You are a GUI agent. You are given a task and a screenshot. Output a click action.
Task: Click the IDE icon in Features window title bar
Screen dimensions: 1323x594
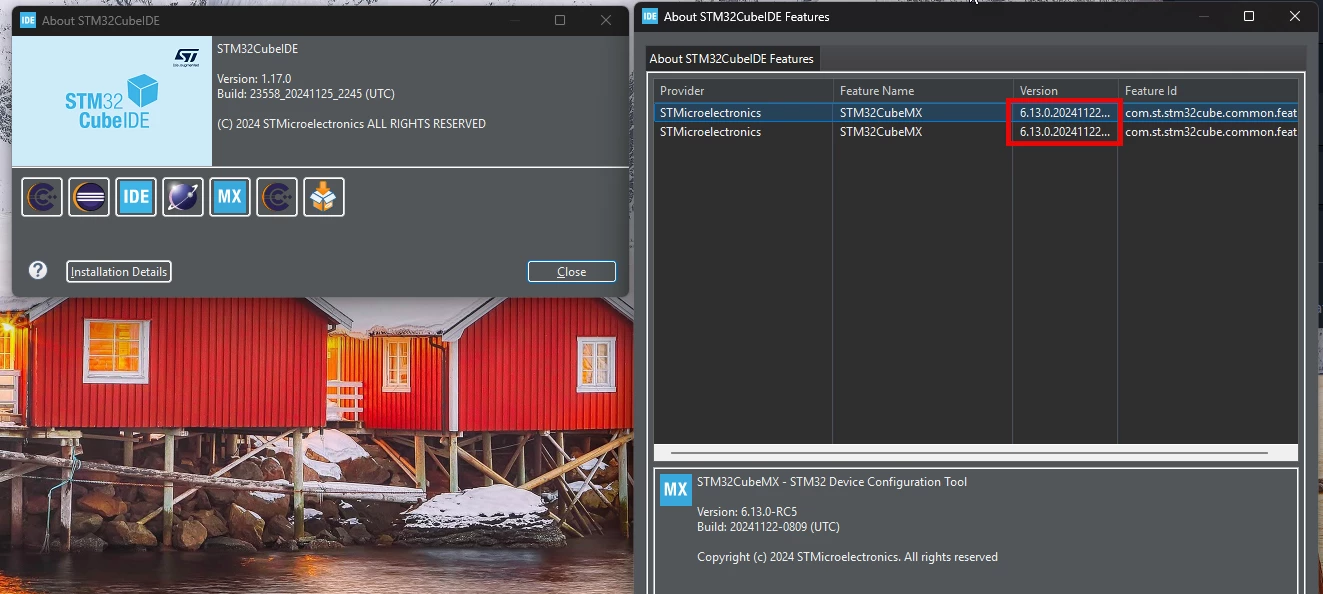(650, 16)
